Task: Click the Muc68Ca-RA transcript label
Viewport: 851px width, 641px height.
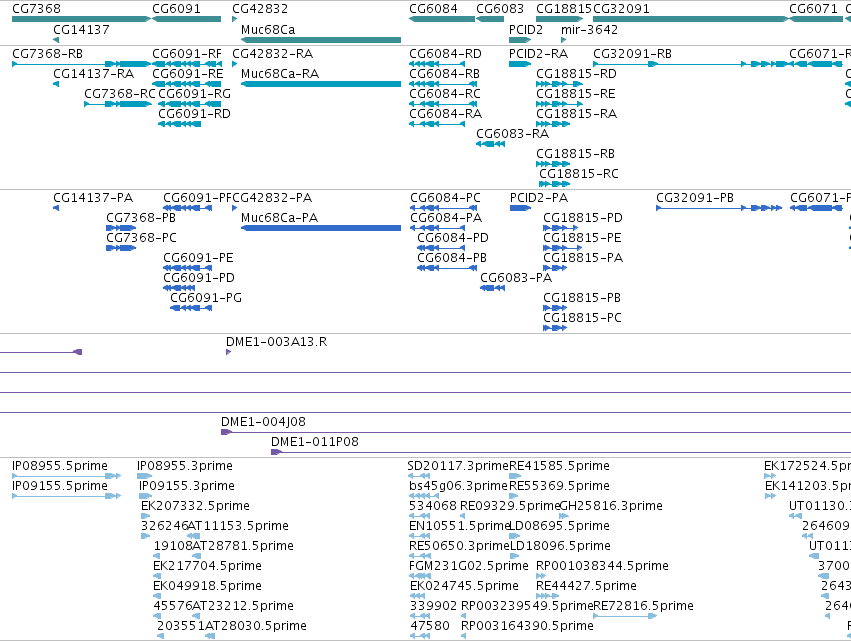Action: [x=280, y=74]
